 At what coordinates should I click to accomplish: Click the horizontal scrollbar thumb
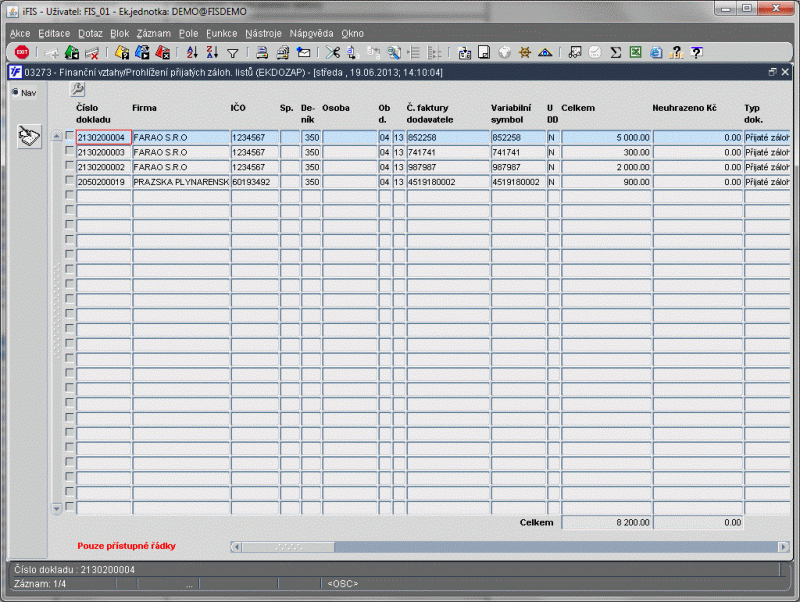[x=288, y=547]
